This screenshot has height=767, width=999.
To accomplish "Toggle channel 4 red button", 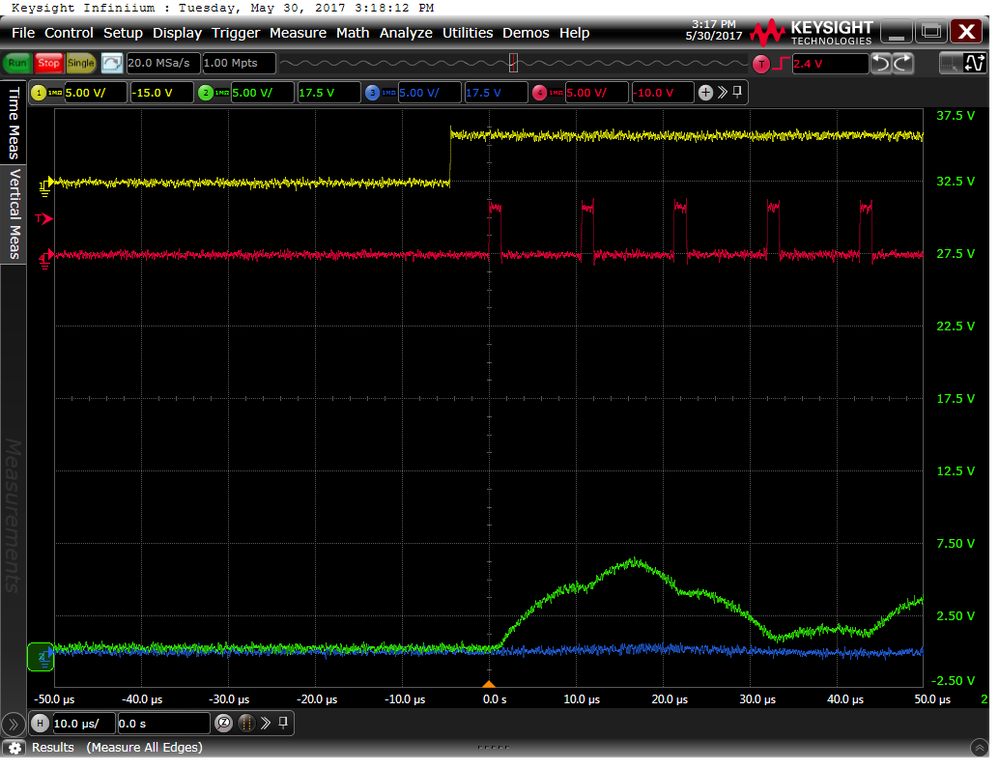I will [x=540, y=93].
